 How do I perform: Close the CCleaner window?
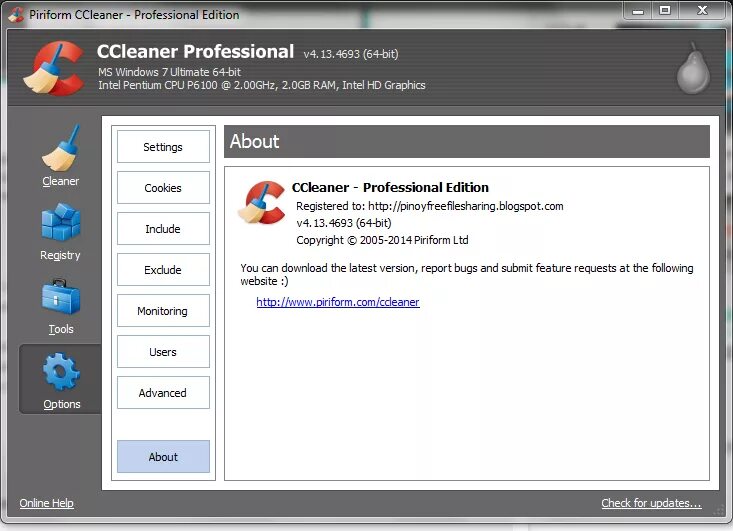pos(703,11)
